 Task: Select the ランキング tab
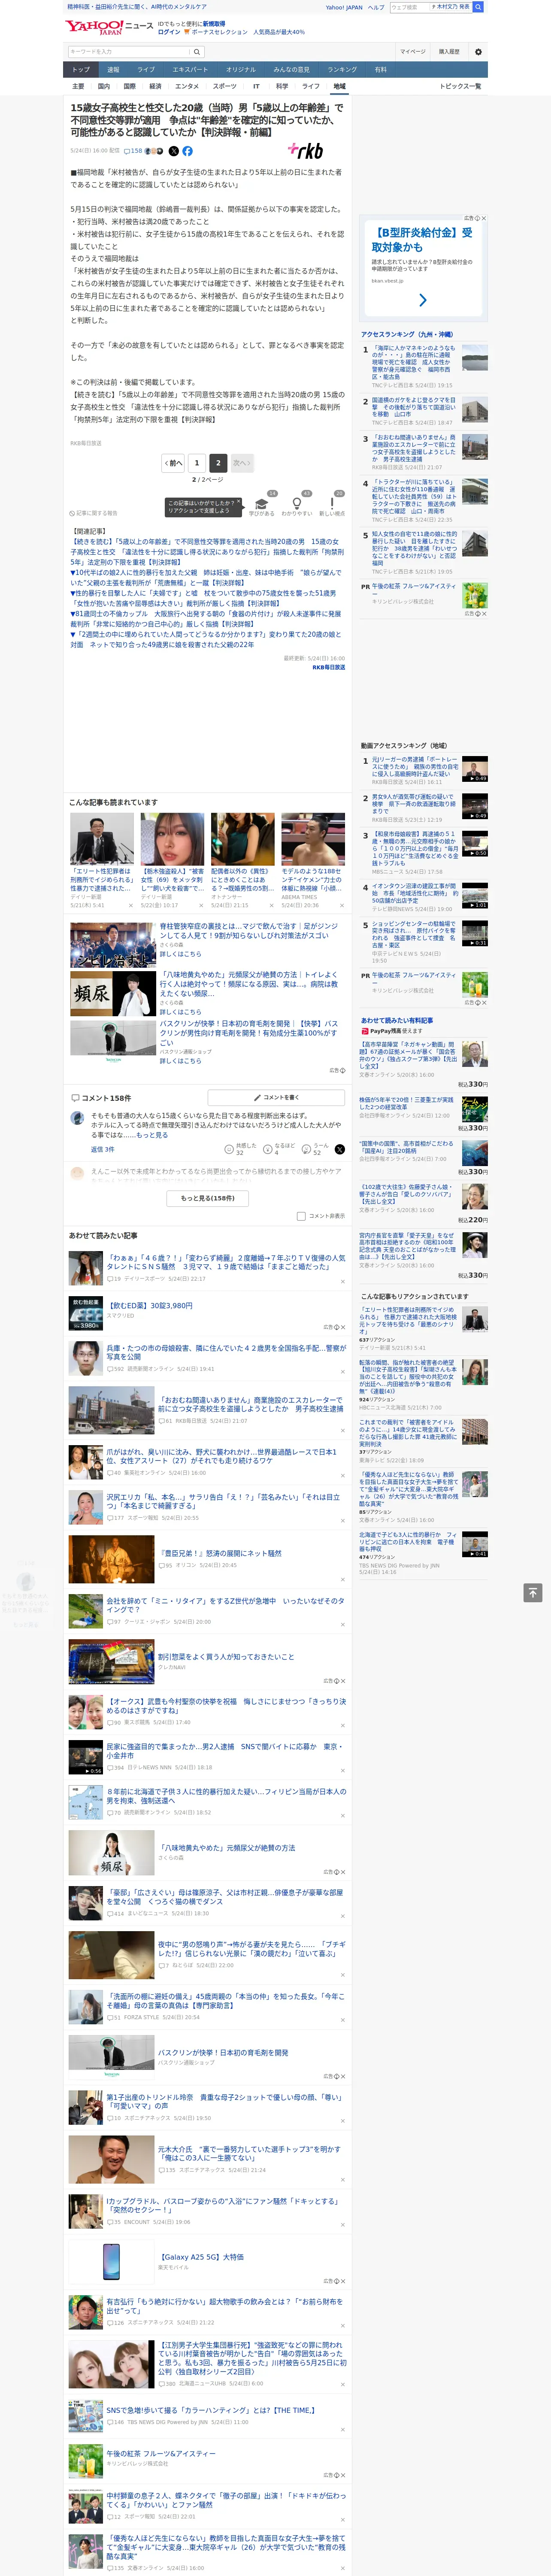coord(342,70)
